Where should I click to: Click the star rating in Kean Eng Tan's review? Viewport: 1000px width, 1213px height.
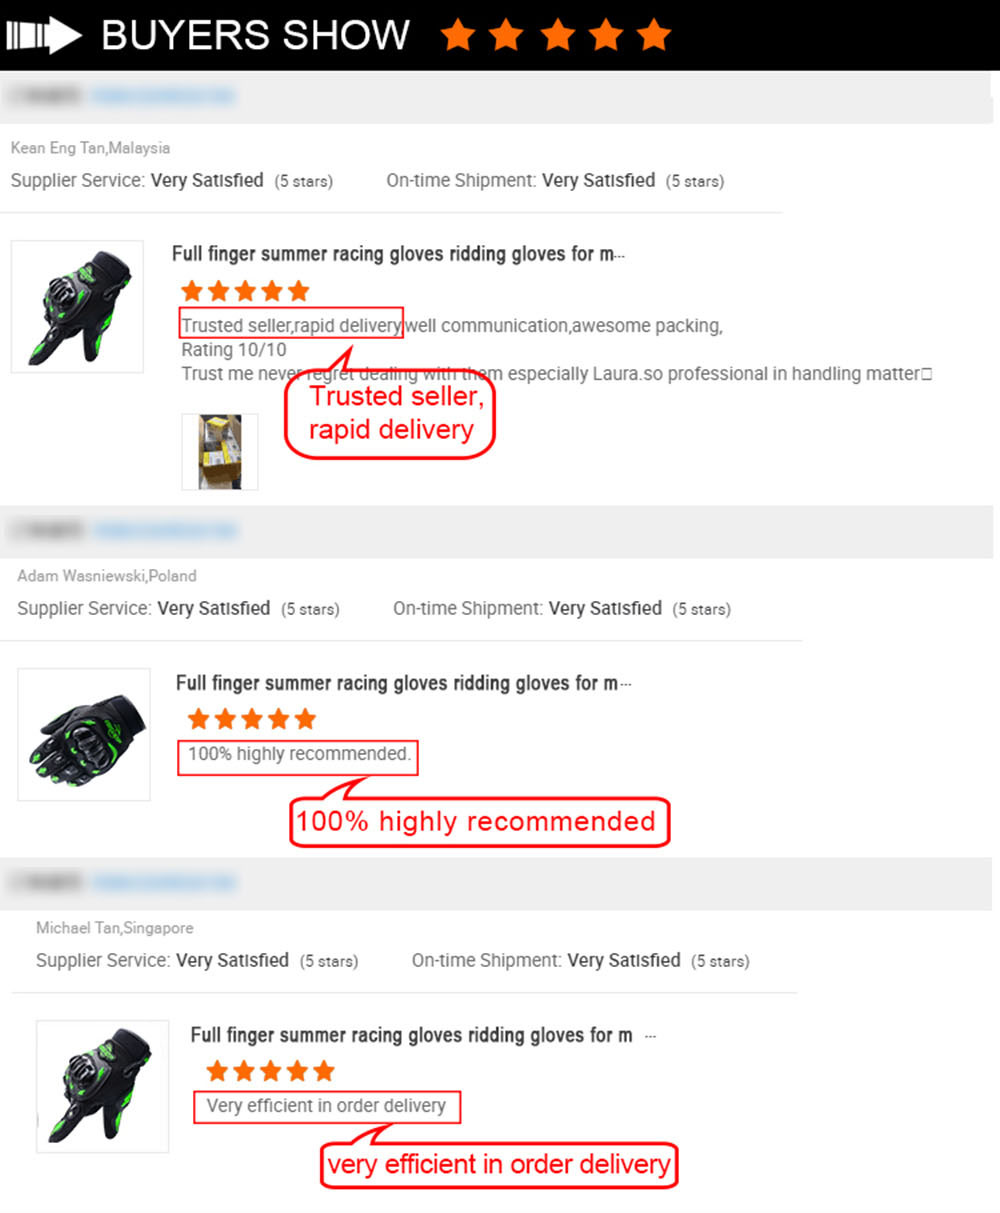tap(245, 291)
